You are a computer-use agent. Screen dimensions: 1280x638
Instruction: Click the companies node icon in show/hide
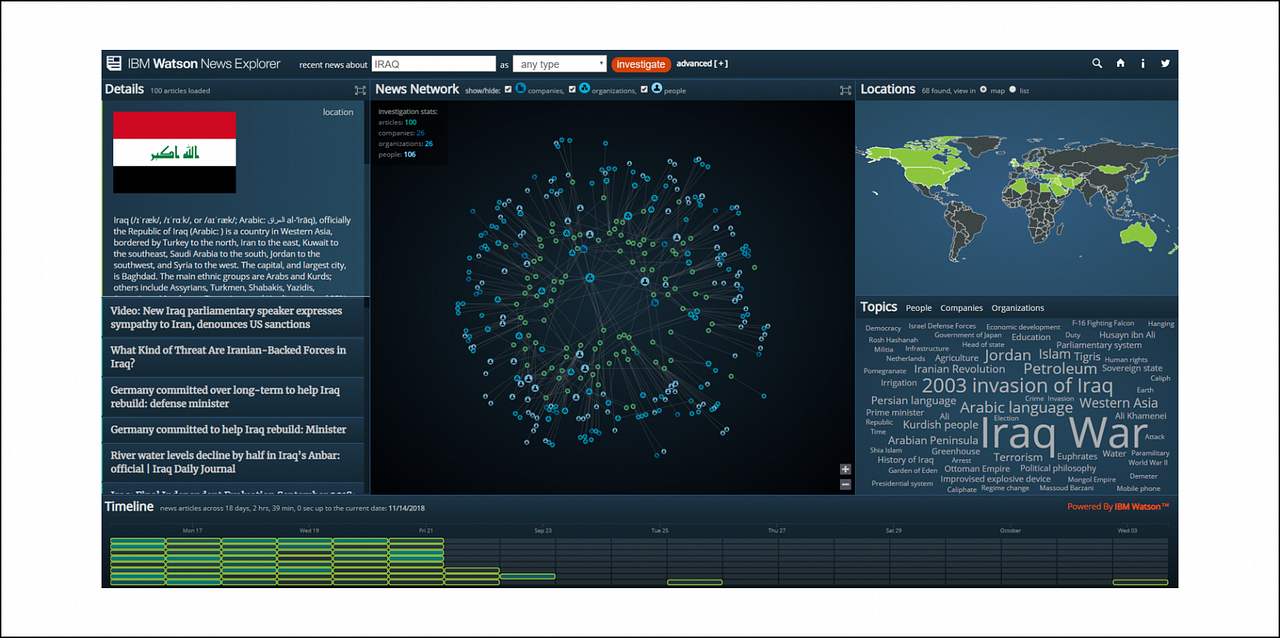(x=520, y=89)
